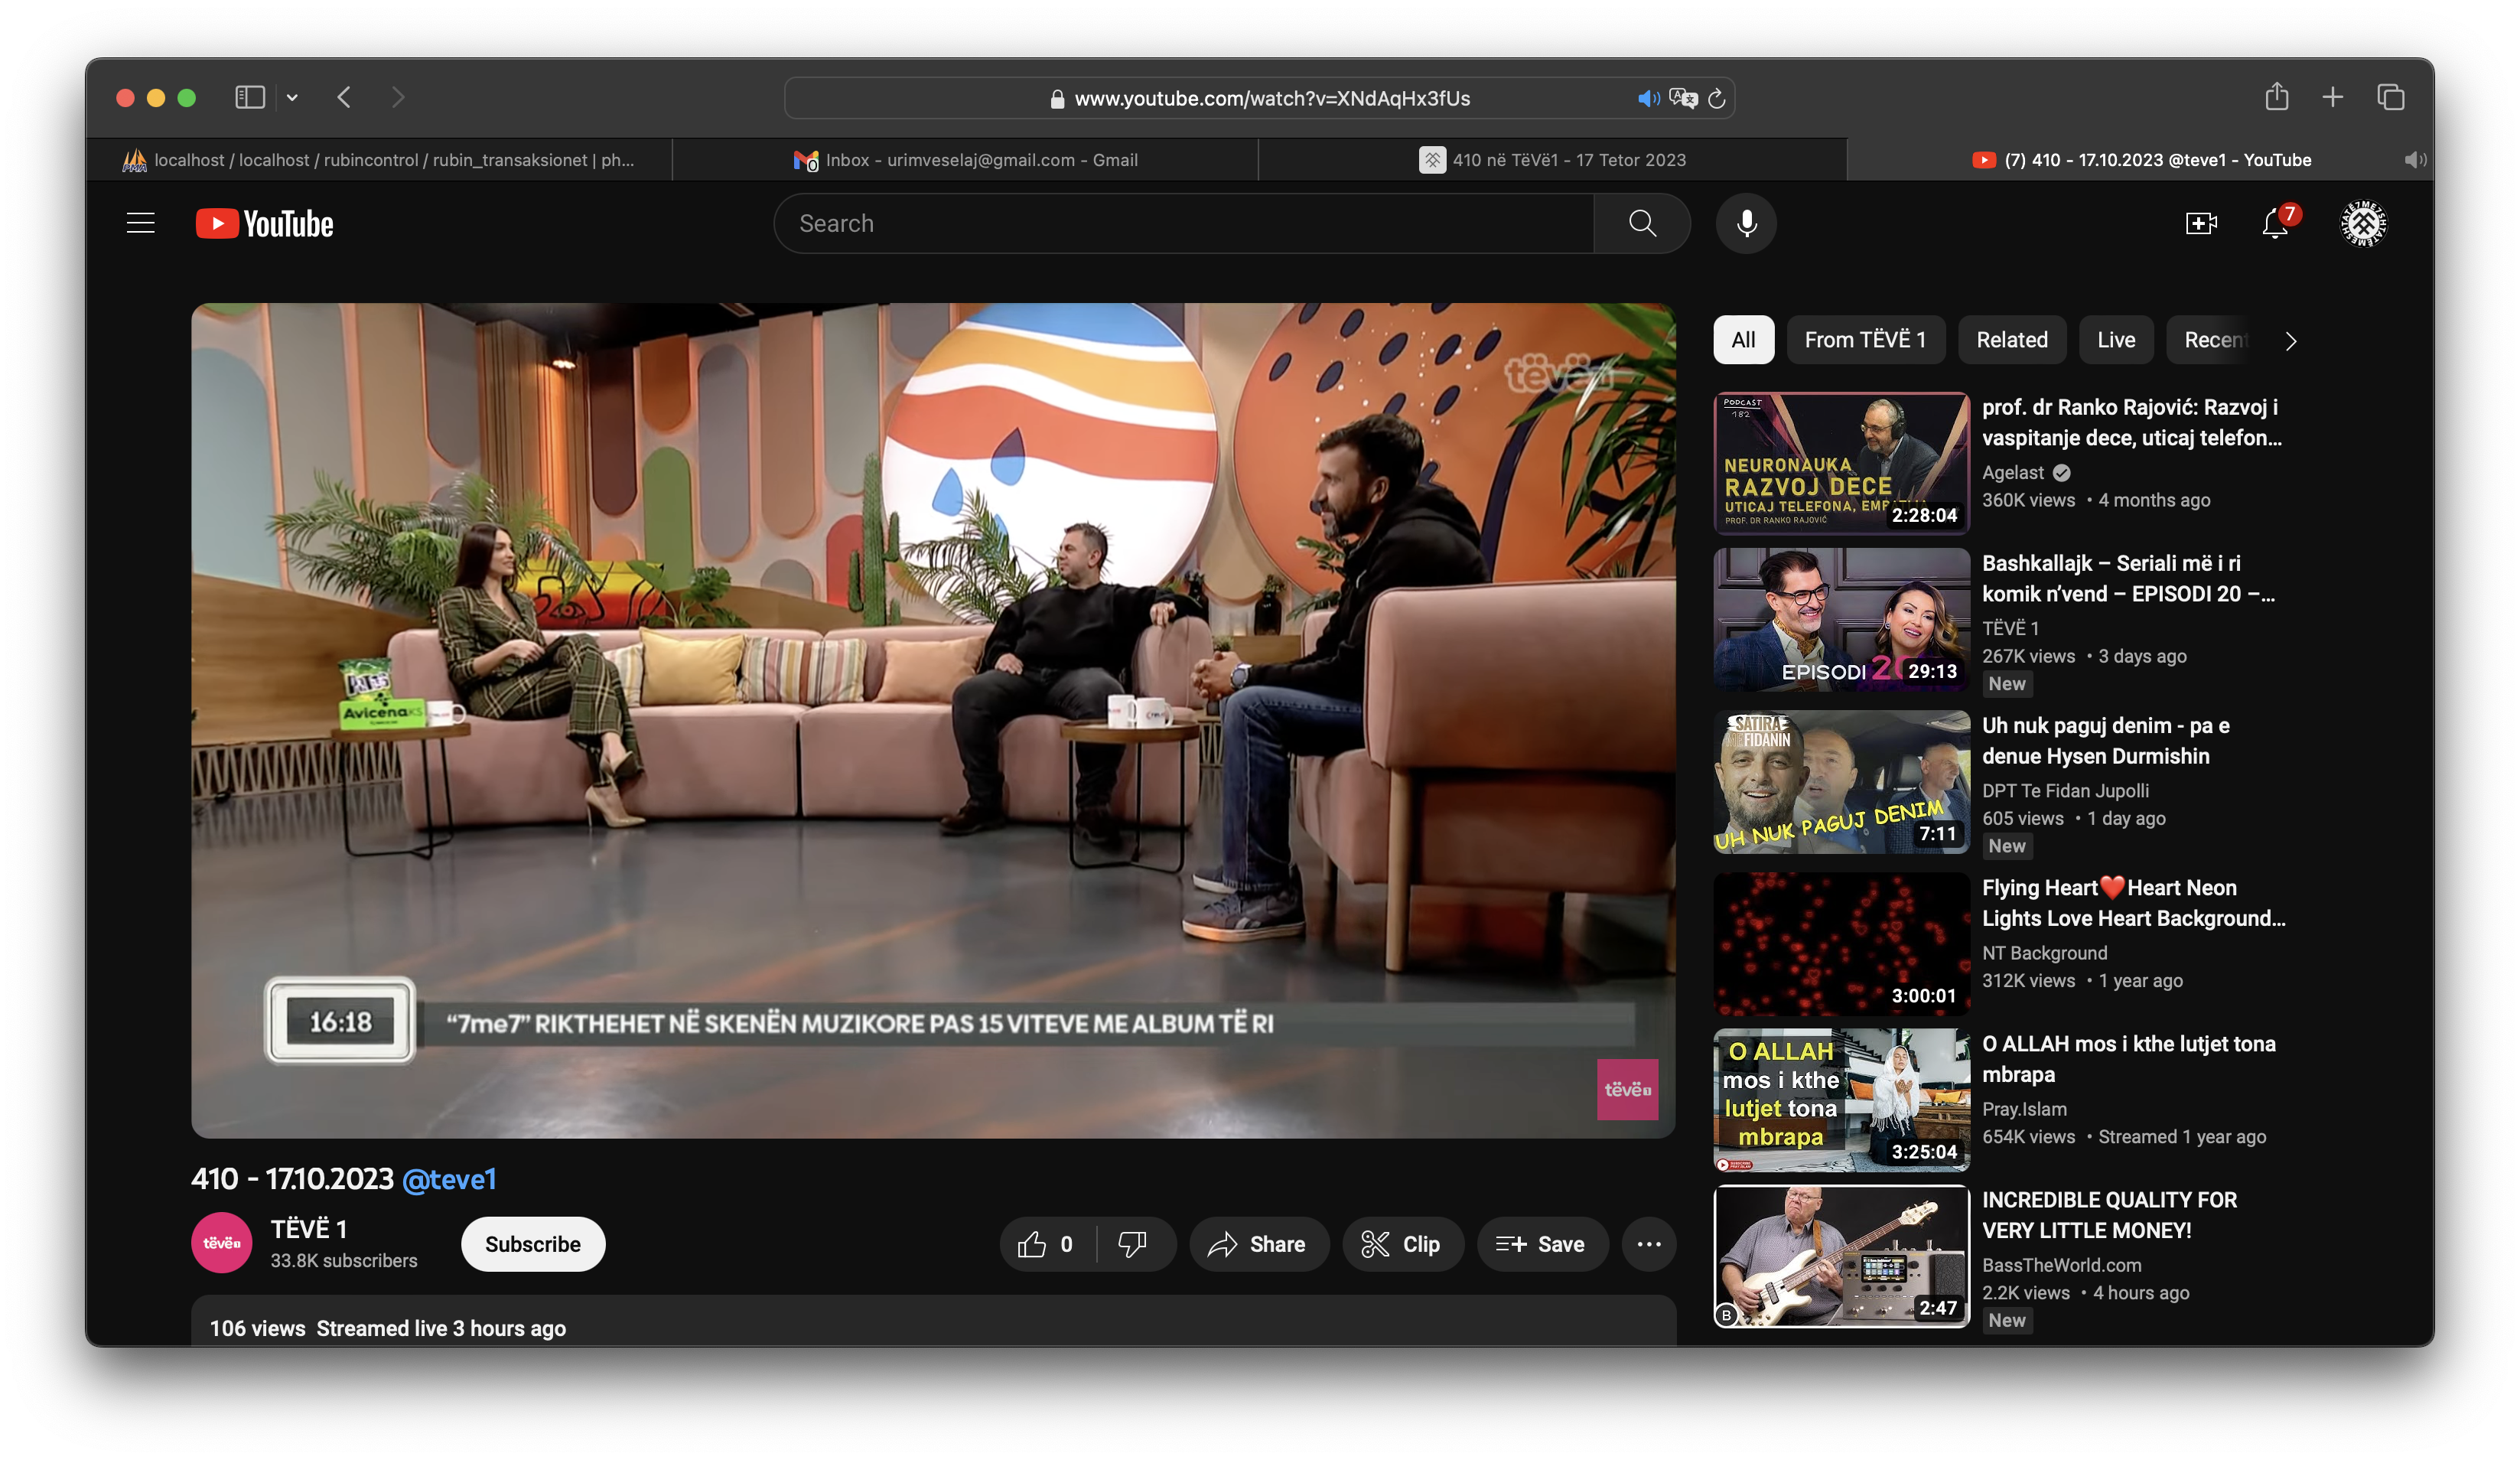
Task: Open the translate icon in address bar
Action: (1683, 98)
